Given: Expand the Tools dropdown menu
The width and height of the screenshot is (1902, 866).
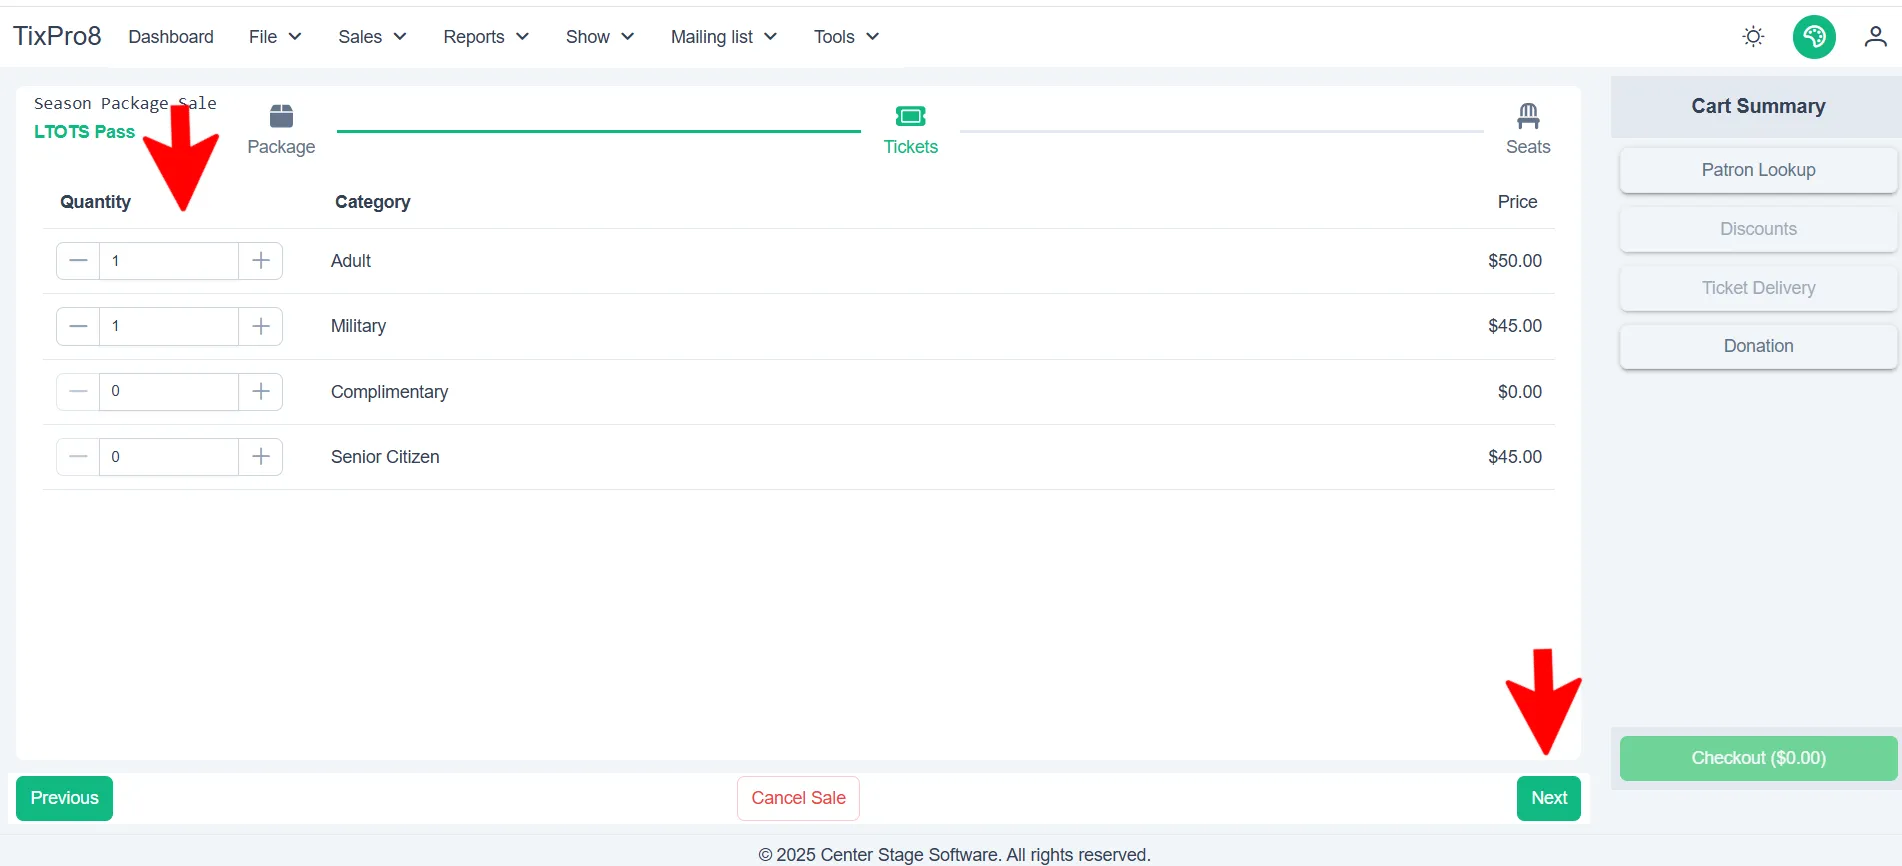Looking at the screenshot, I should pos(846,37).
